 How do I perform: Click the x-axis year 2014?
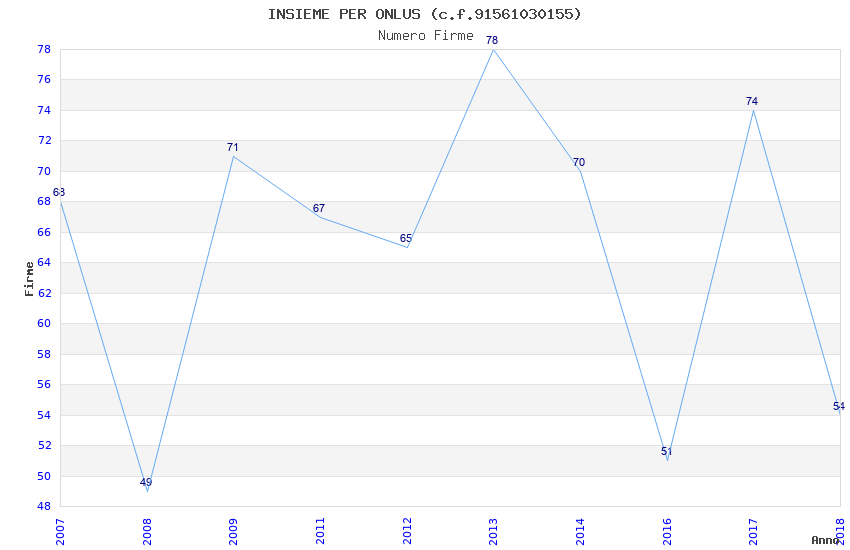click(x=580, y=532)
